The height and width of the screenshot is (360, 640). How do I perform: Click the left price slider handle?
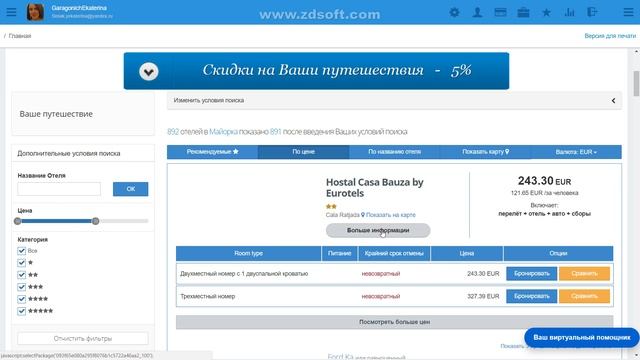coord(17,221)
